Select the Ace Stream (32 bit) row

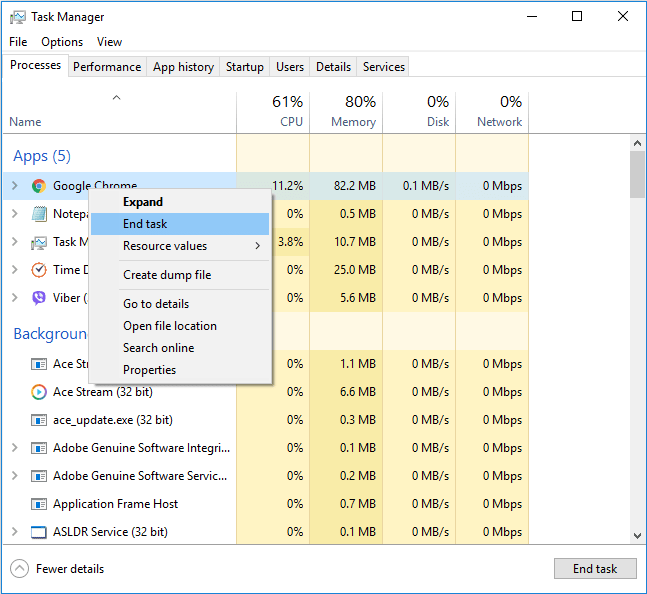[x=266, y=392]
